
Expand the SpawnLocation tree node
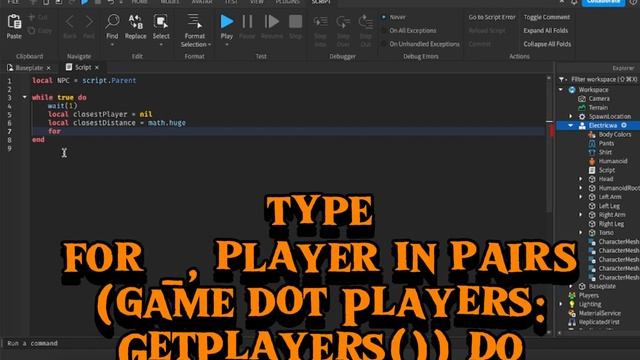point(571,116)
